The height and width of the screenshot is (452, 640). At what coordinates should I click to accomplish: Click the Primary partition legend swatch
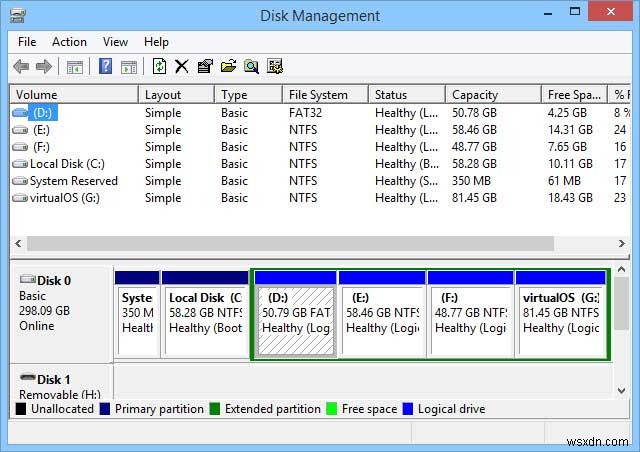tap(105, 409)
